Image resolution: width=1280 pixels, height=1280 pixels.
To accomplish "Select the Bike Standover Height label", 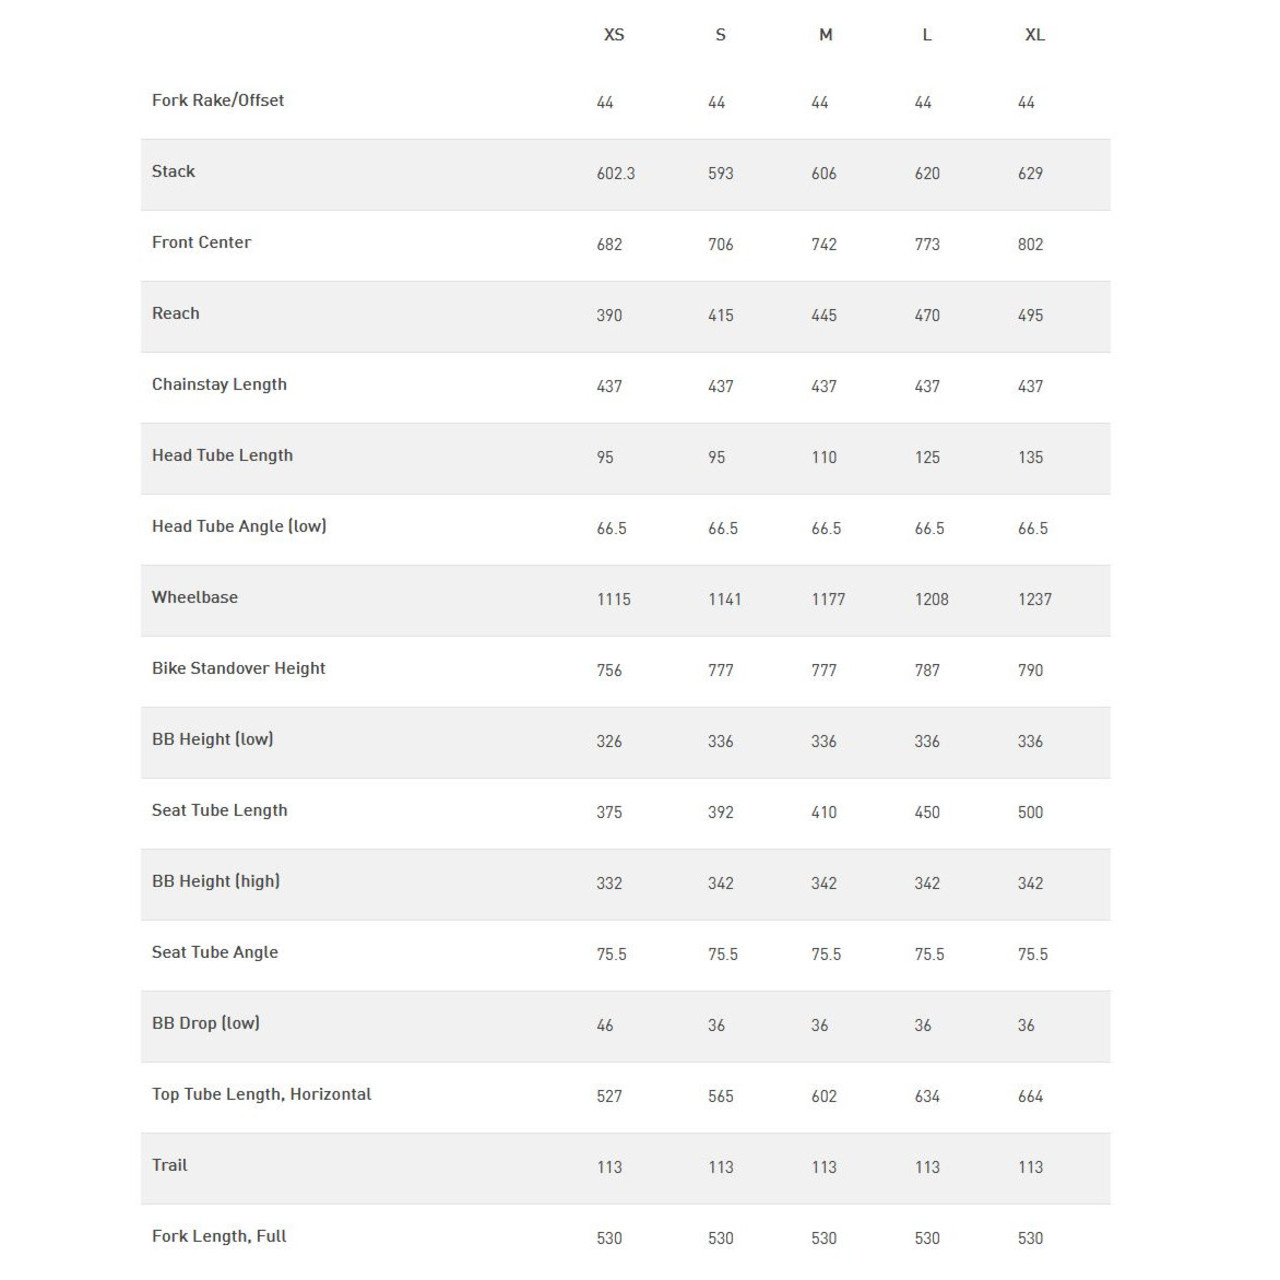I will click(238, 669).
